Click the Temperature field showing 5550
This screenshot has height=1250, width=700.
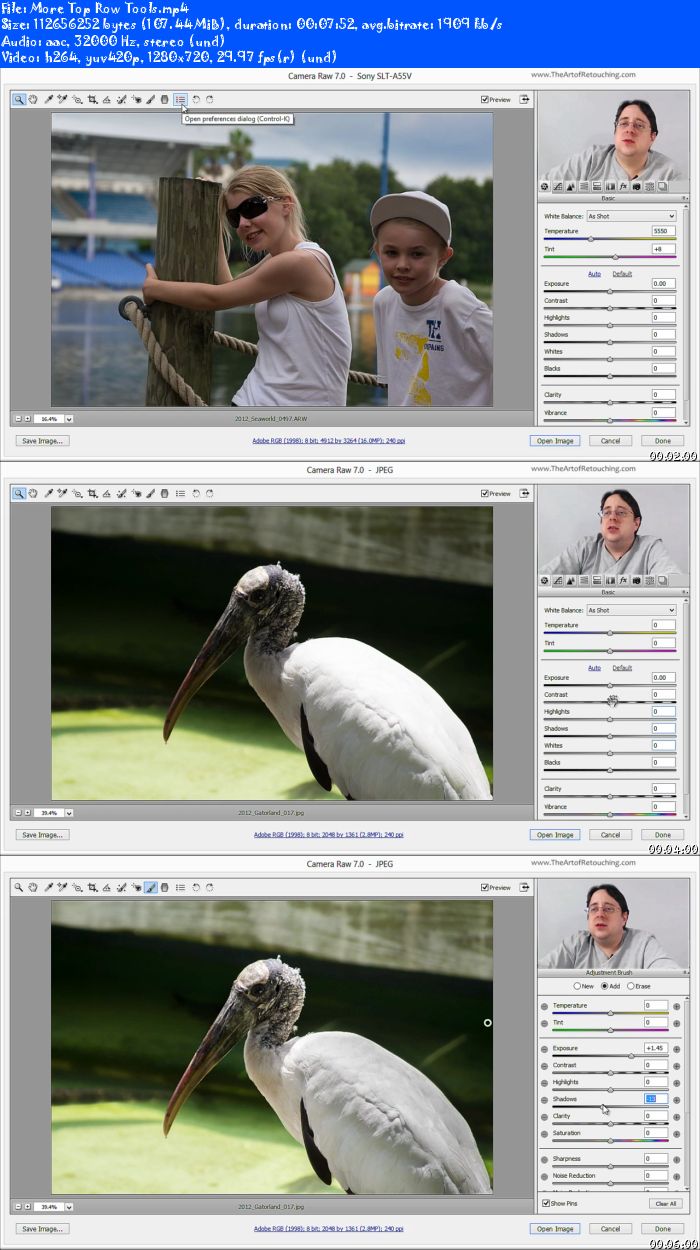click(x=664, y=231)
